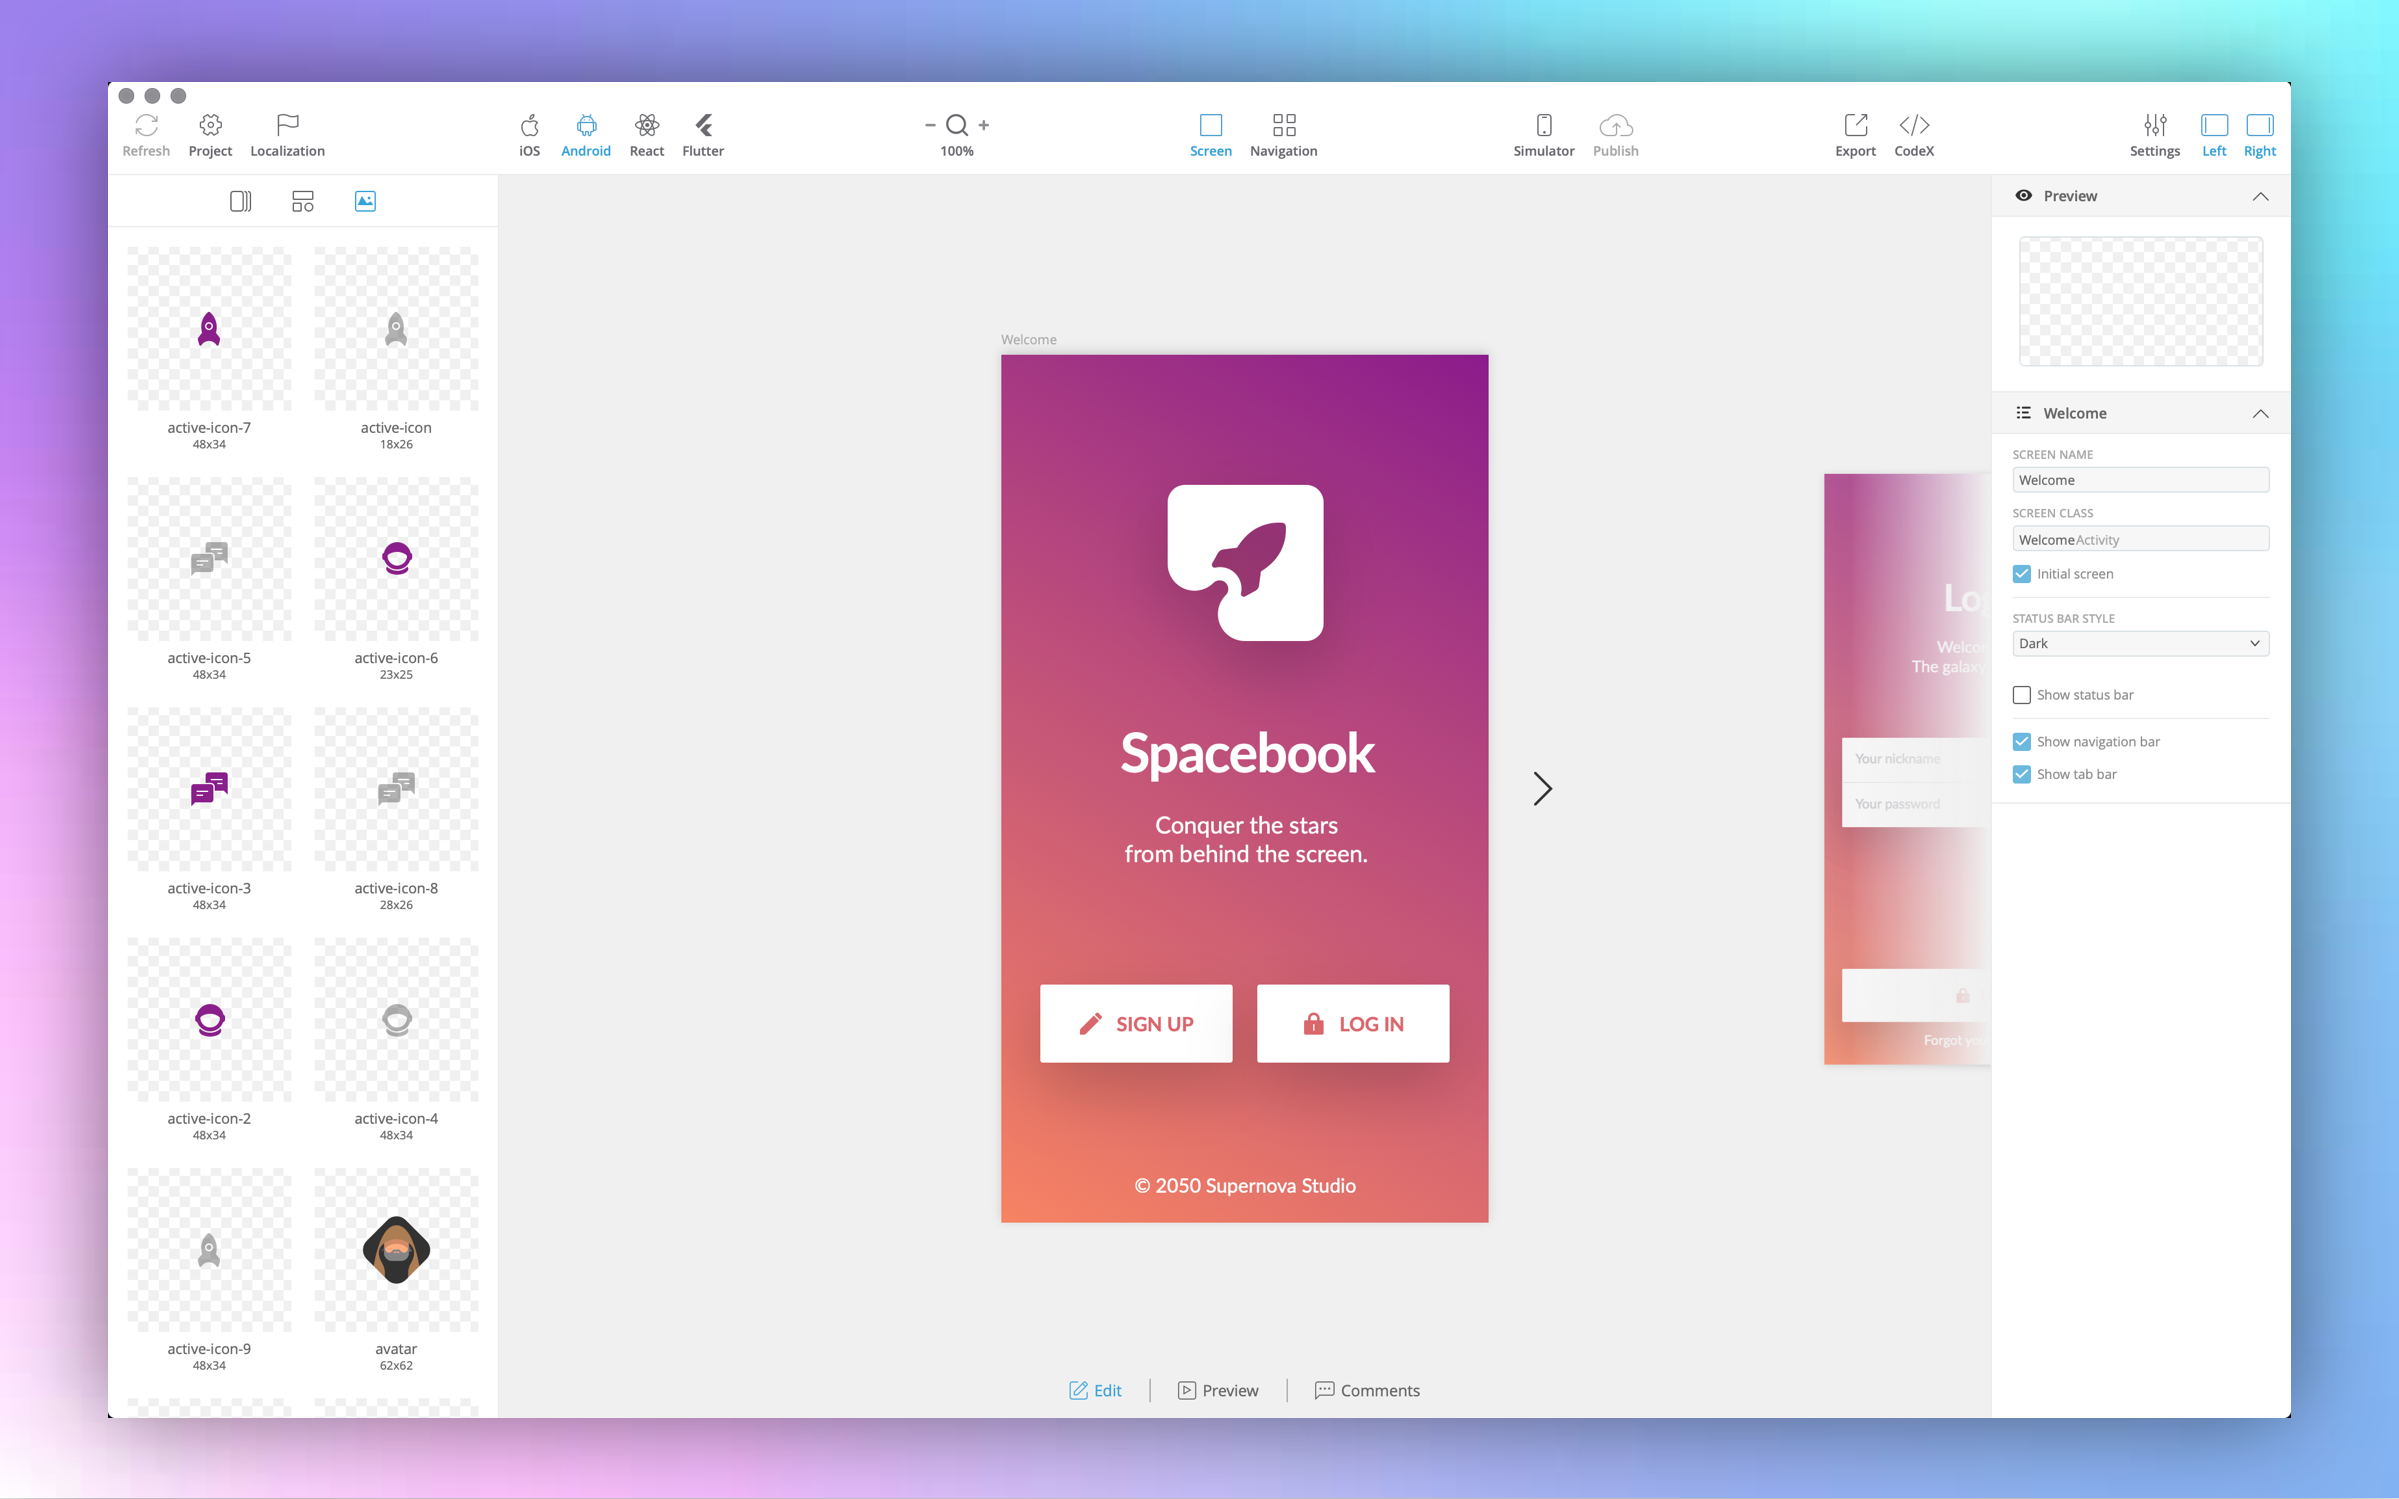The height and width of the screenshot is (1499, 2399).
Task: Click the SIGN UP button on canvas
Action: [1136, 1023]
